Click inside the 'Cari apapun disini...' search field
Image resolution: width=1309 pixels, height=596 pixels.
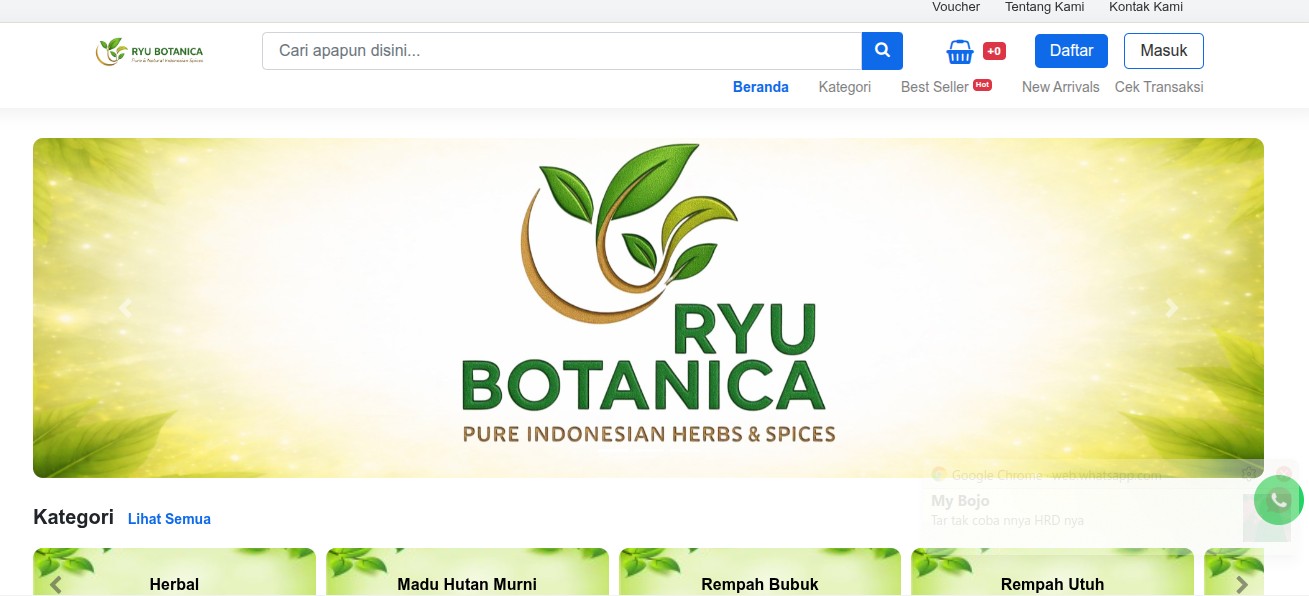point(562,51)
